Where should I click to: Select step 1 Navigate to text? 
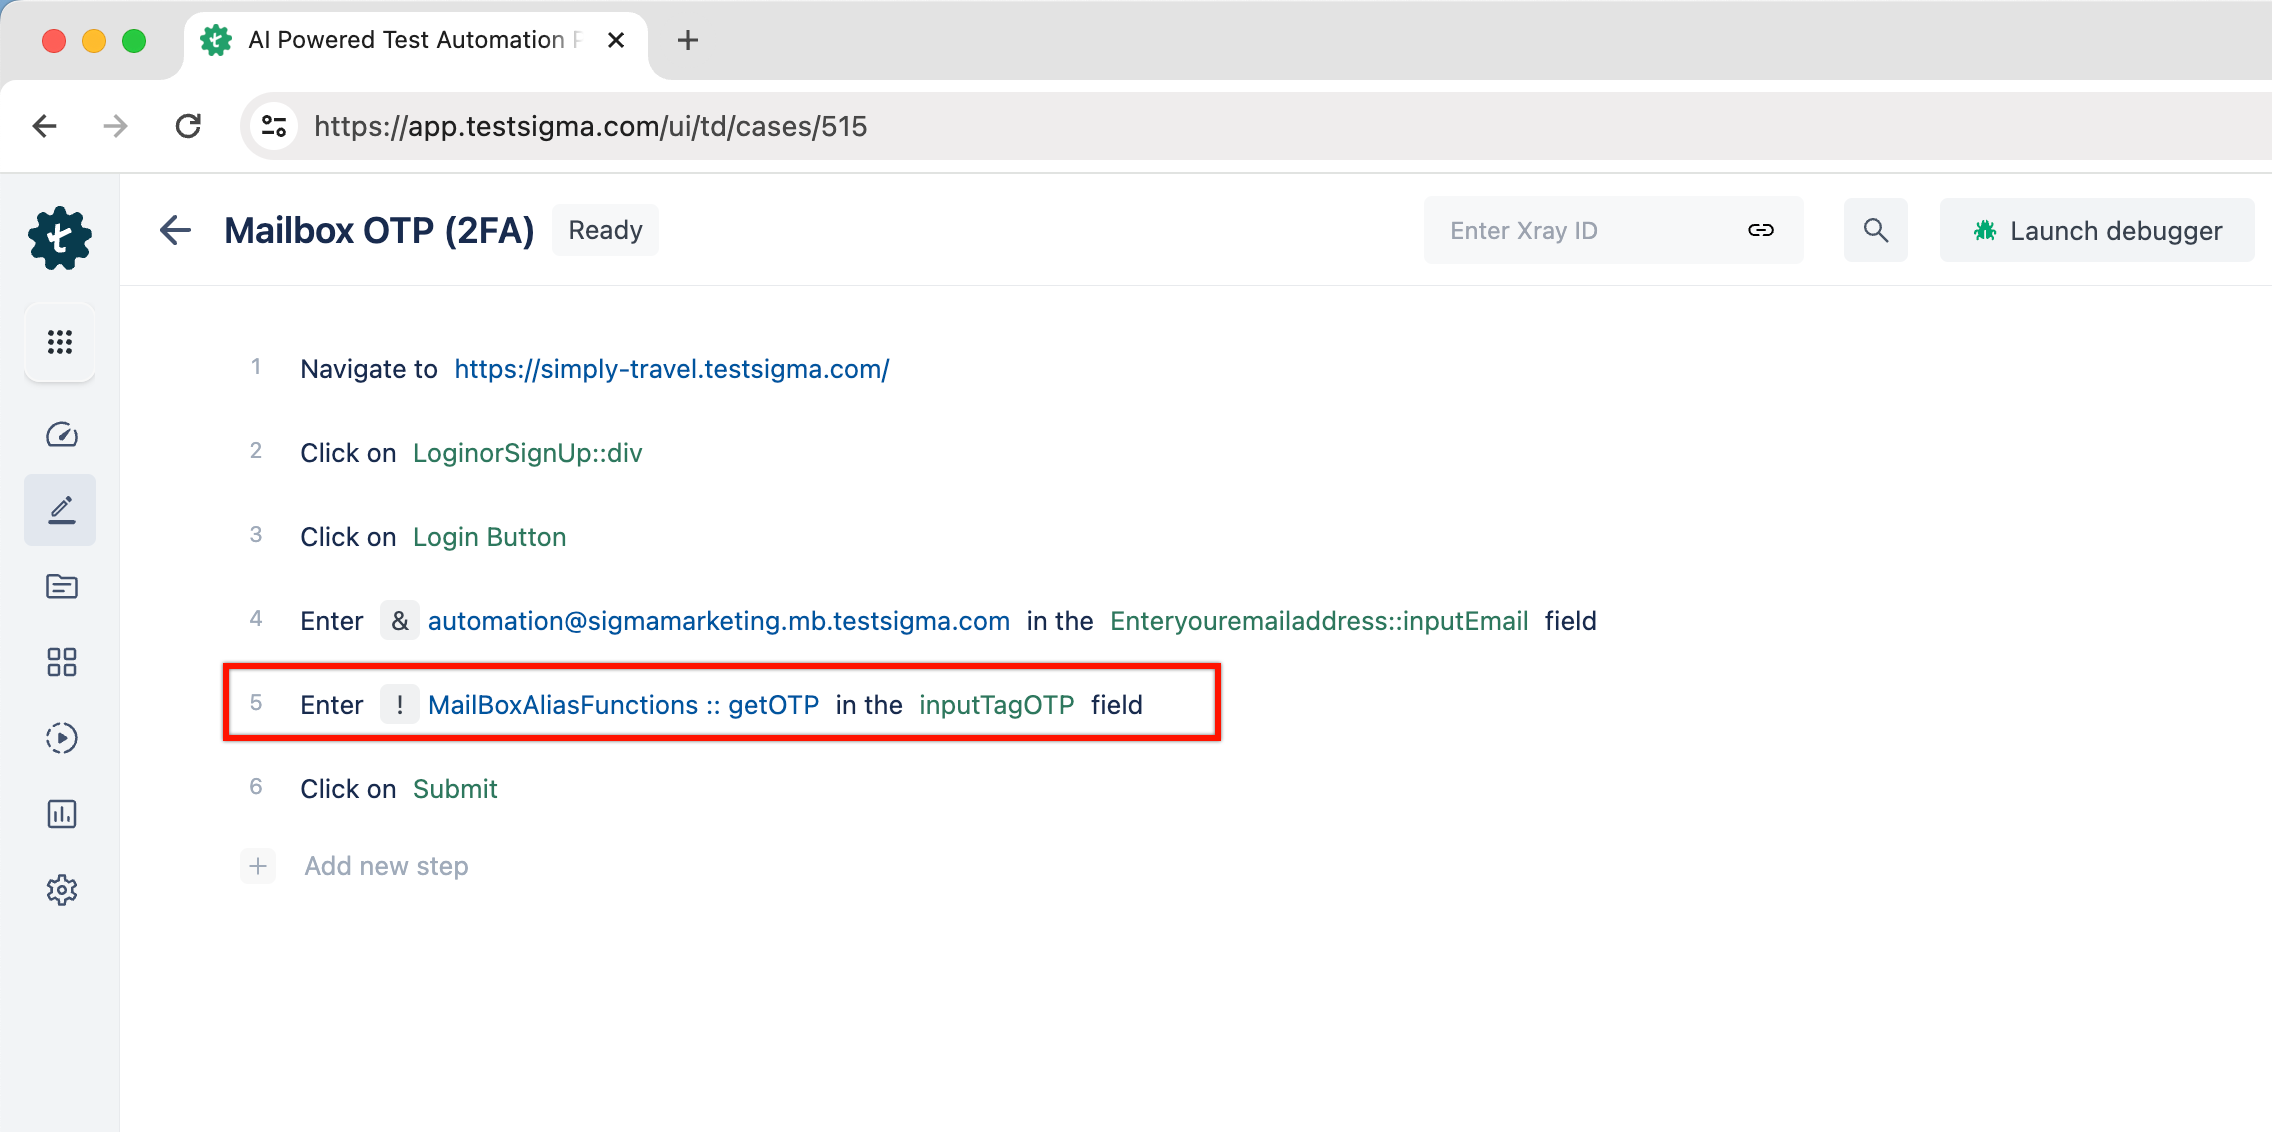pos(369,369)
